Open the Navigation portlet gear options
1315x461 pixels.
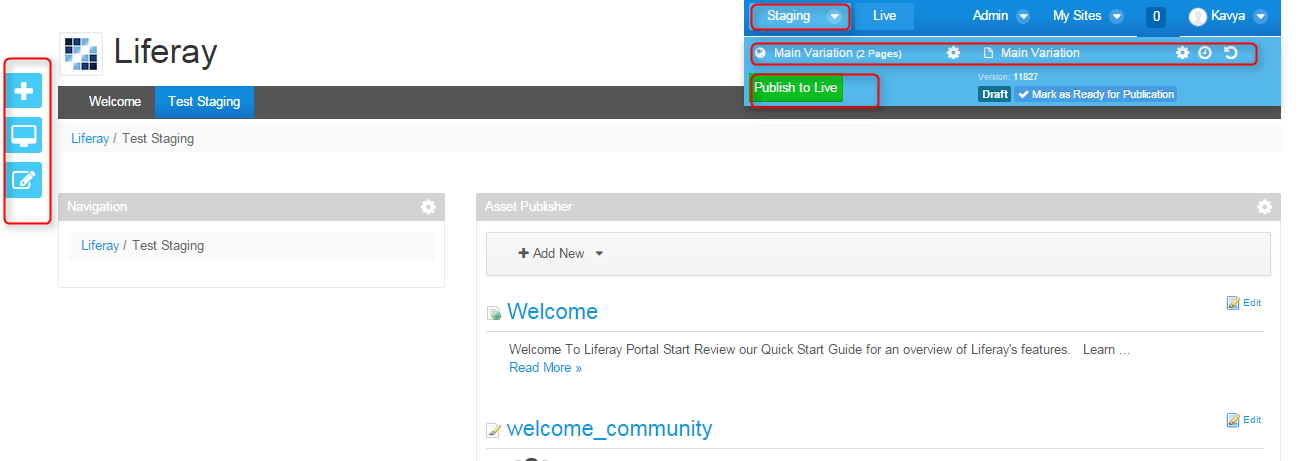point(428,207)
